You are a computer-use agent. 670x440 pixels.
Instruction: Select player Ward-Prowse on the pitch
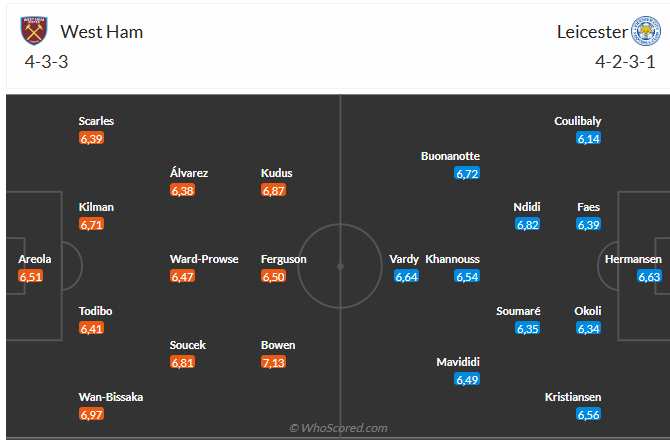(204, 259)
